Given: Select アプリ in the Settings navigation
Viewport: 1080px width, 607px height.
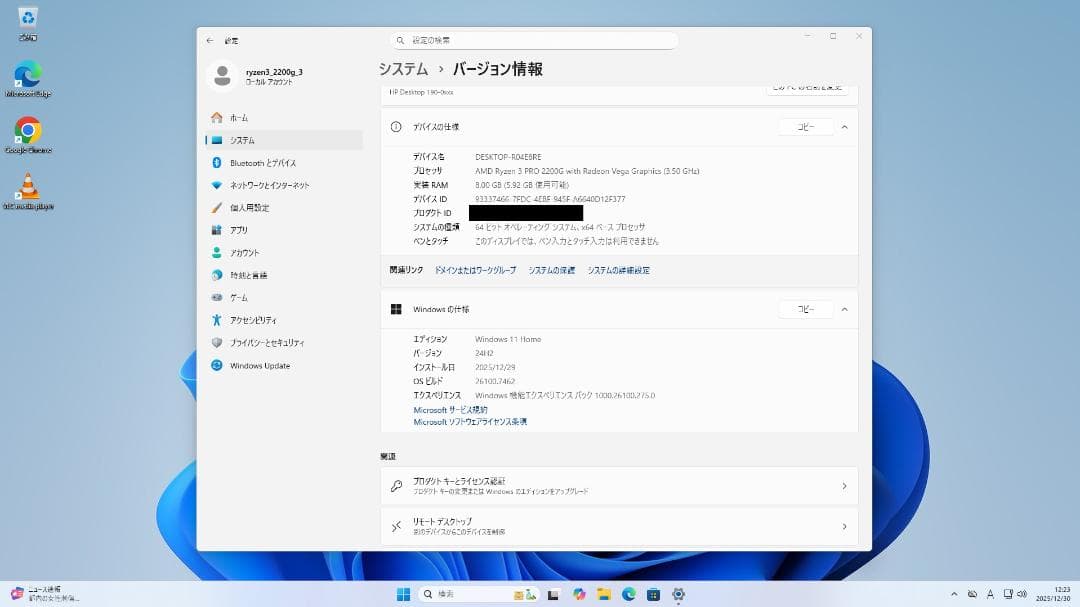Looking at the screenshot, I should (236, 229).
